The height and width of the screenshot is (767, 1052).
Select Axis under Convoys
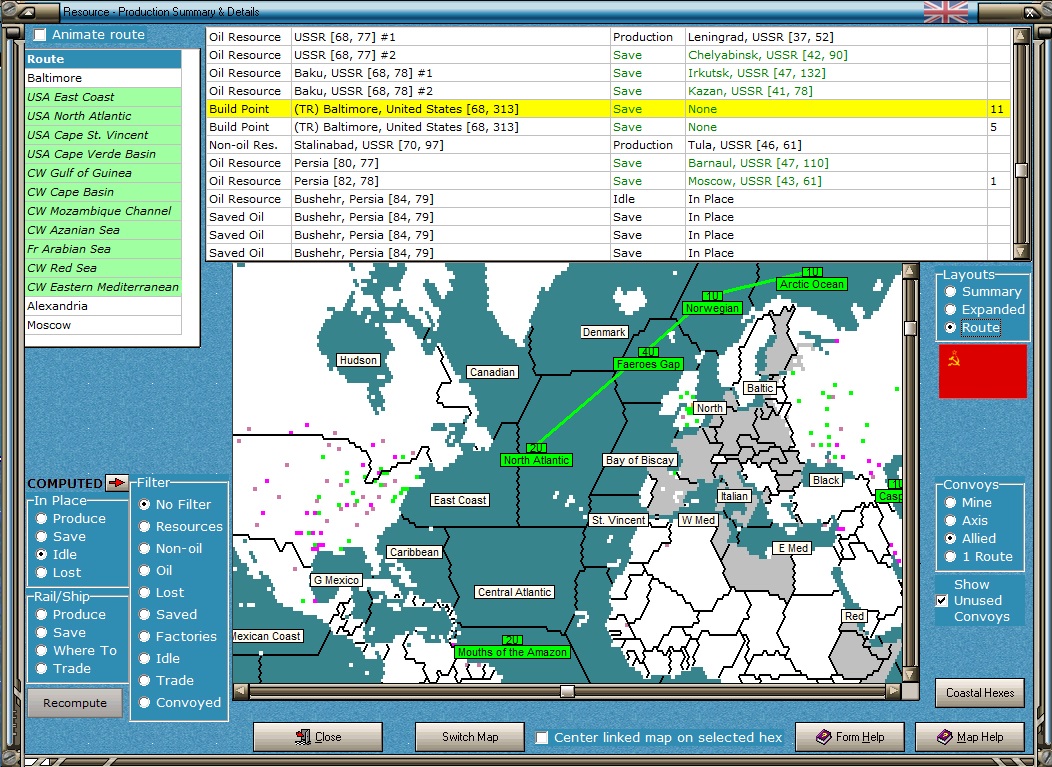point(951,521)
